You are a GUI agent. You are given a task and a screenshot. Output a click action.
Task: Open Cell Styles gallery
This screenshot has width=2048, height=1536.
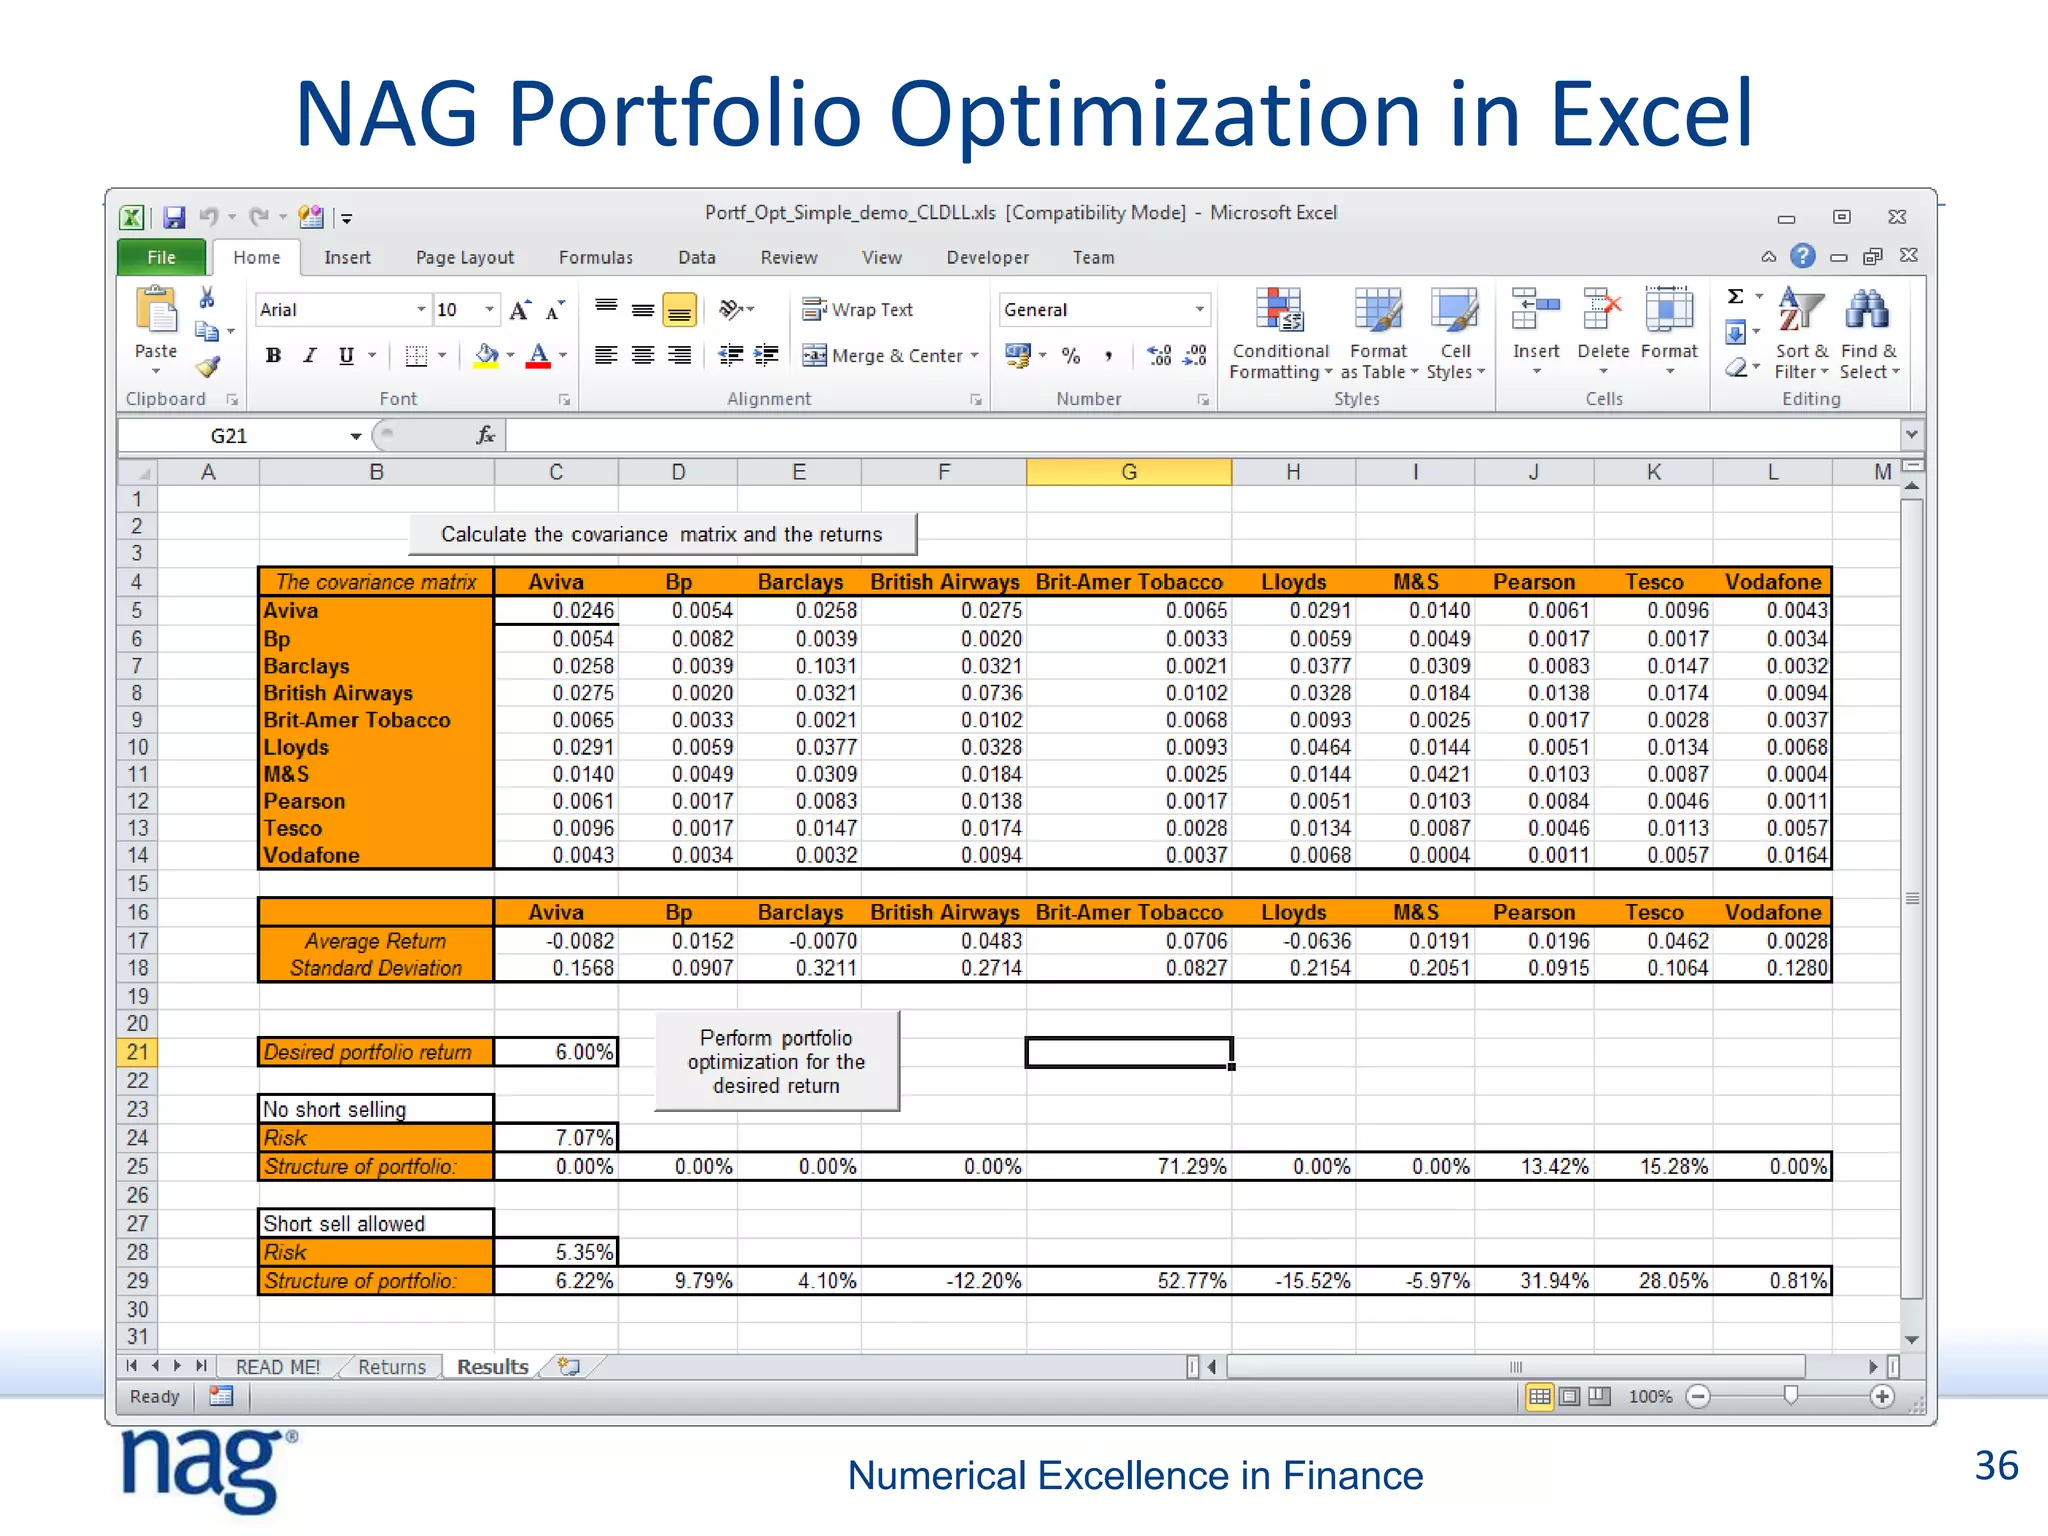coord(1455,333)
